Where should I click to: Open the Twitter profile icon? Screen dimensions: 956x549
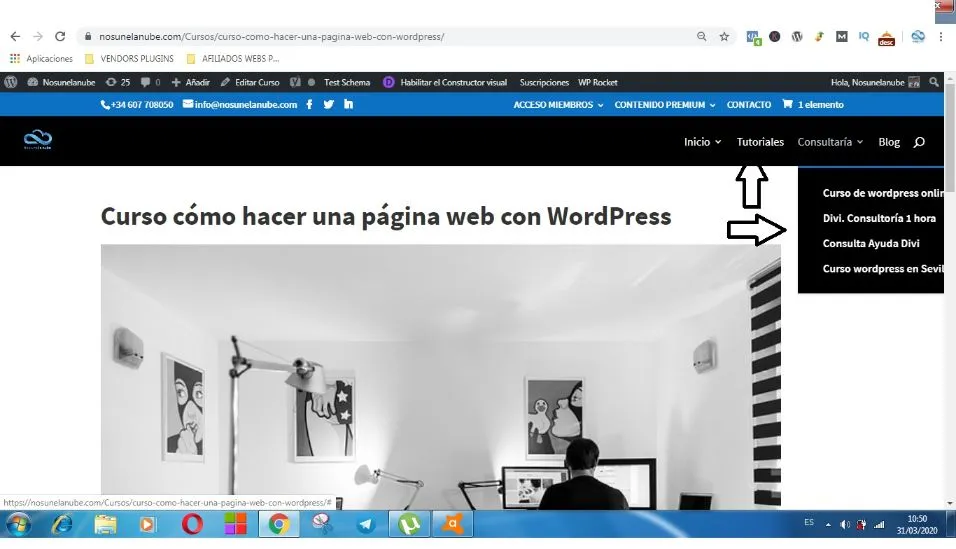[328, 105]
